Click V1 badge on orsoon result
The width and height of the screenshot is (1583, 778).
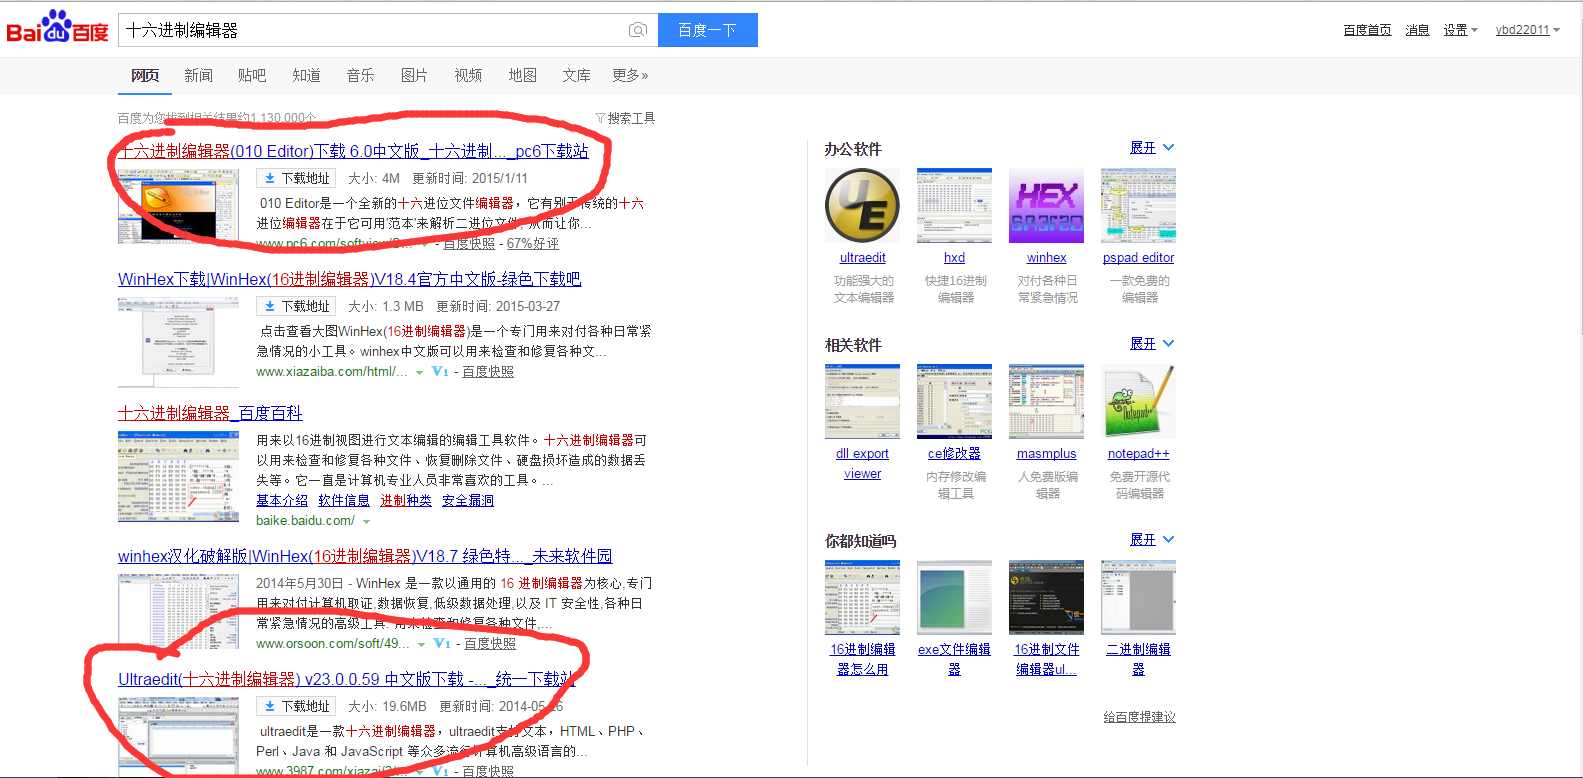pos(442,643)
